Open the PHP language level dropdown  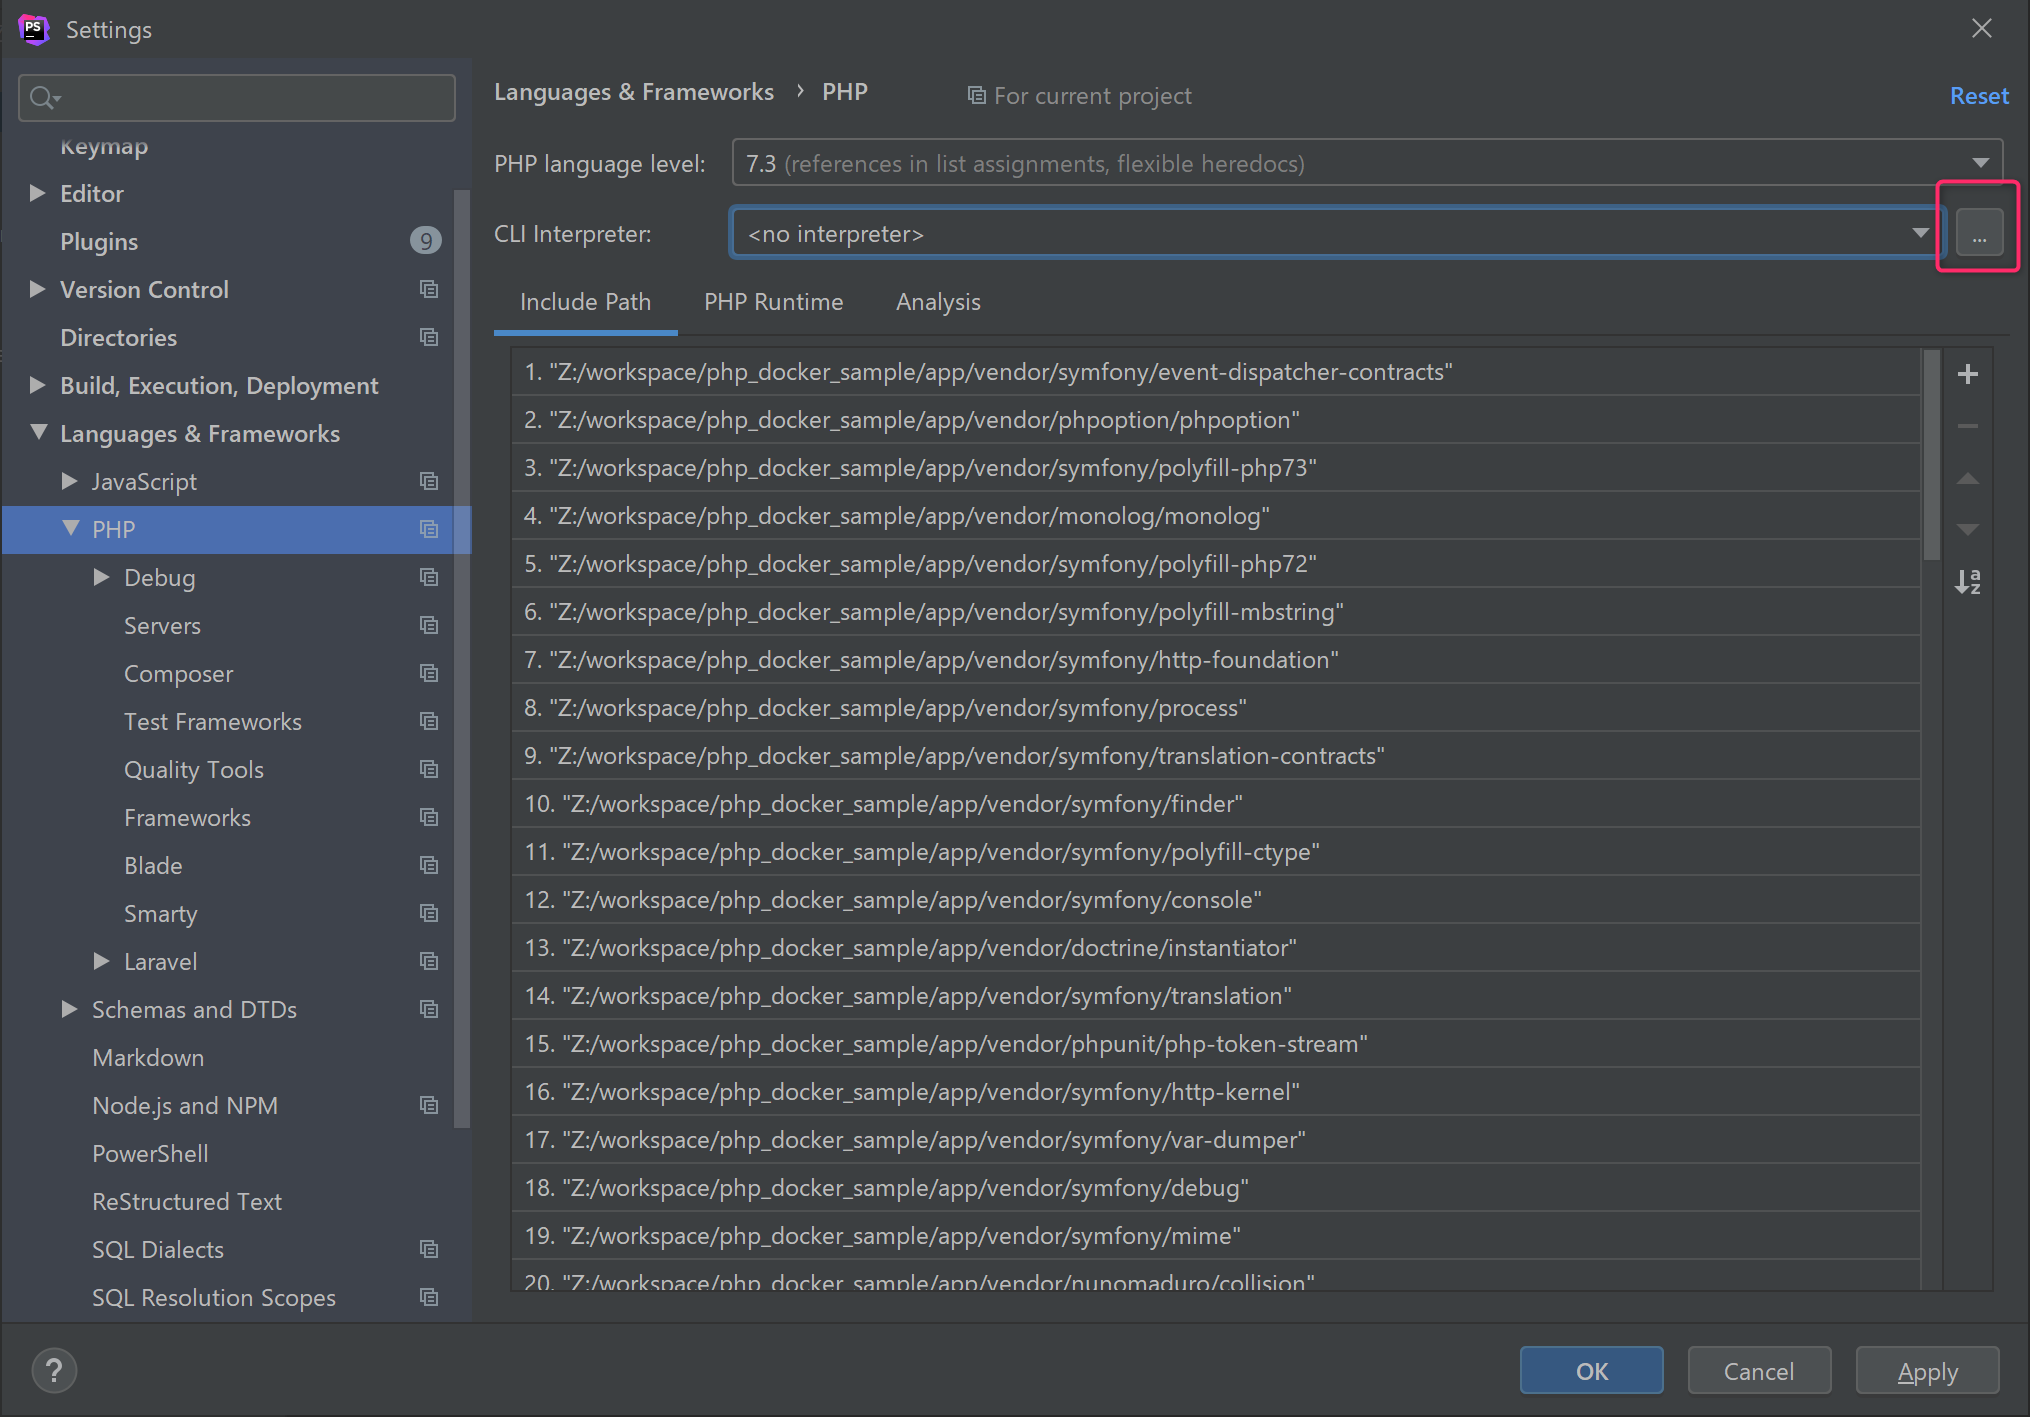[x=1978, y=162]
